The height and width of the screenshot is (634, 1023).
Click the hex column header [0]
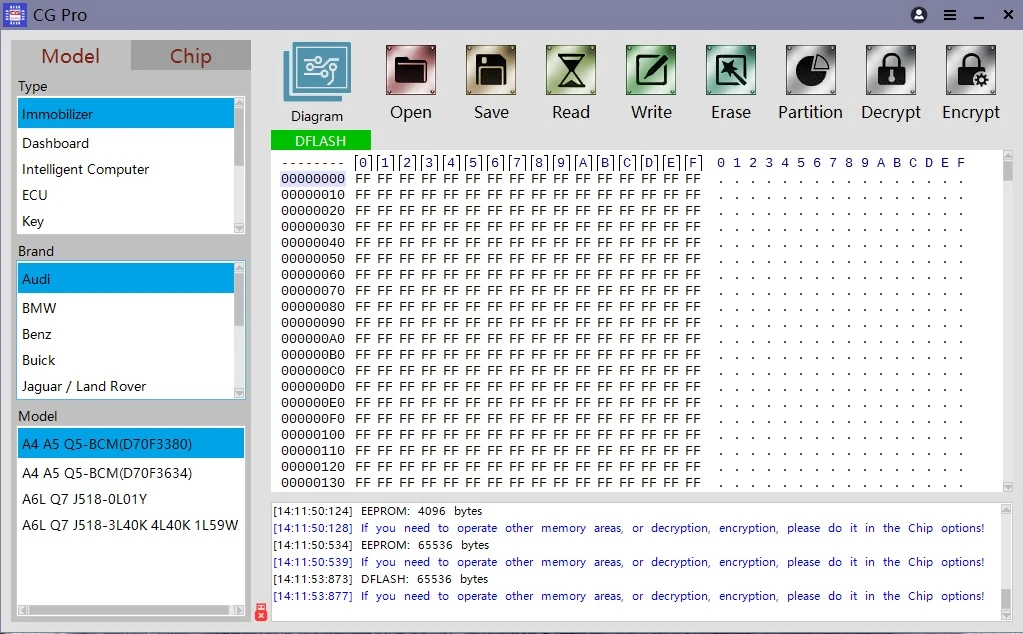[x=363, y=162]
